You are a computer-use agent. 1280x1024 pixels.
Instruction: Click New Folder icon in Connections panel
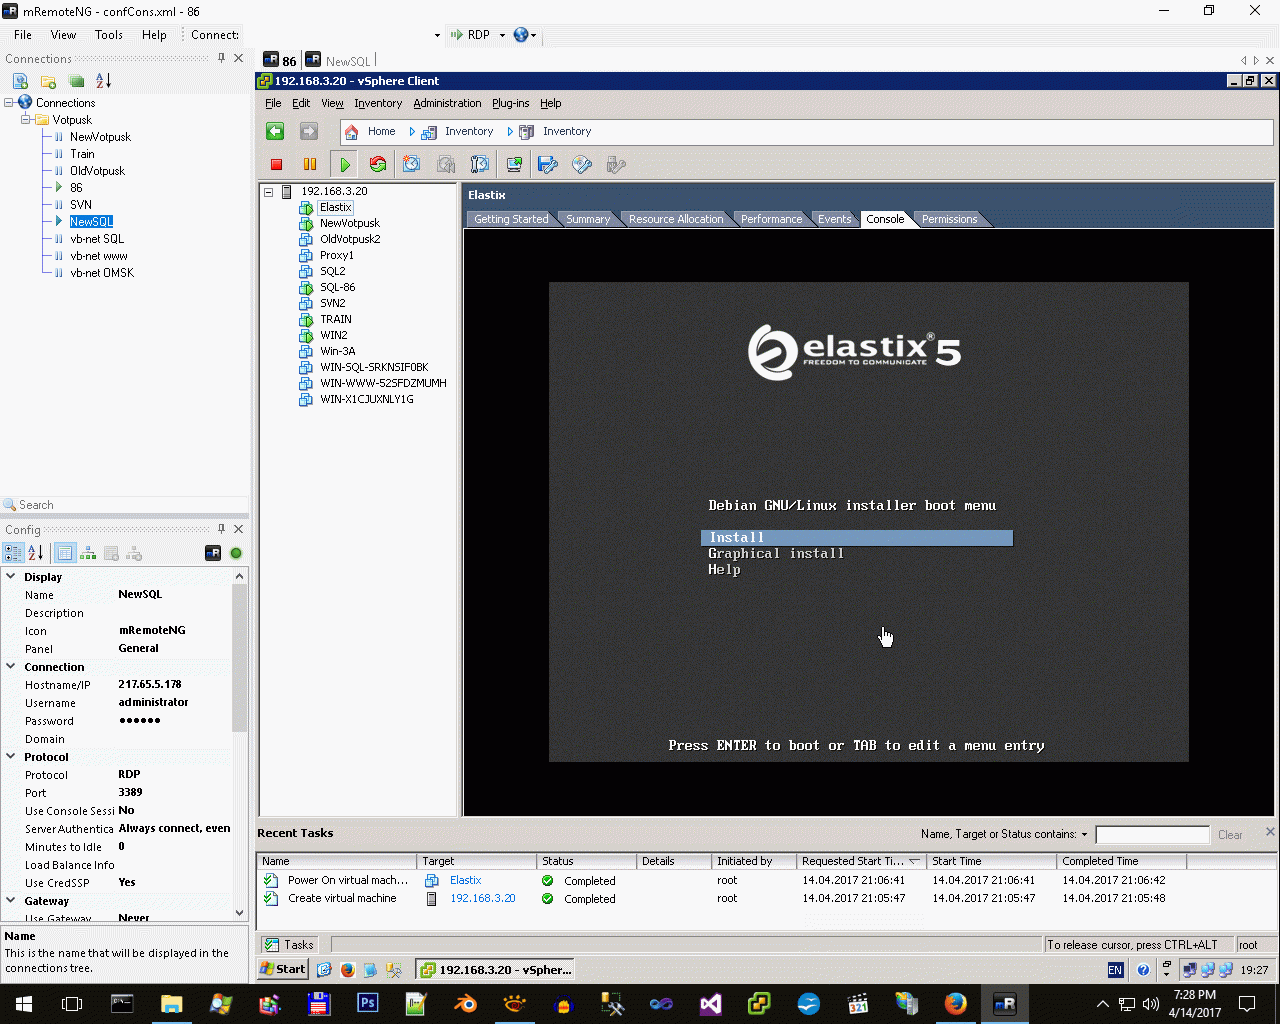[48, 81]
